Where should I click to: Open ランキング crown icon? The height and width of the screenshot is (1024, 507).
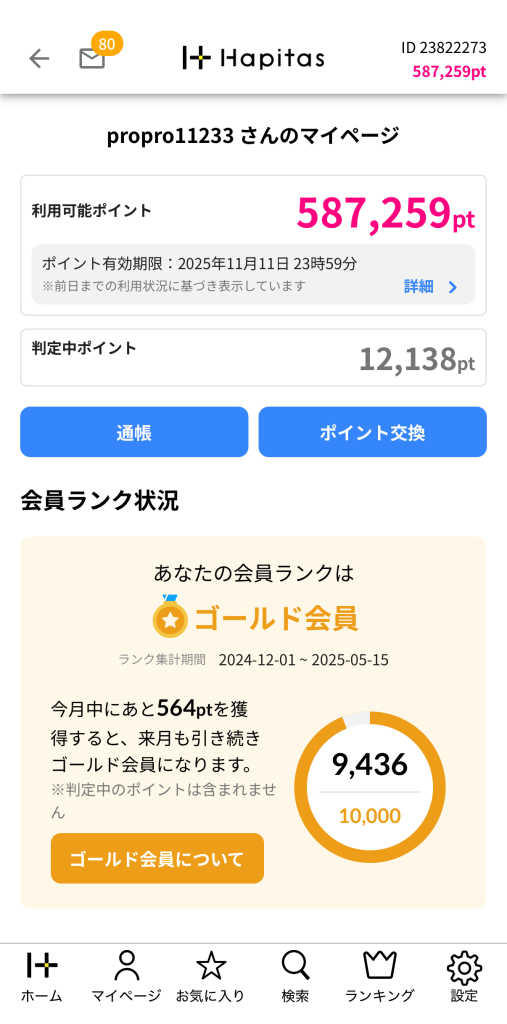click(380, 965)
